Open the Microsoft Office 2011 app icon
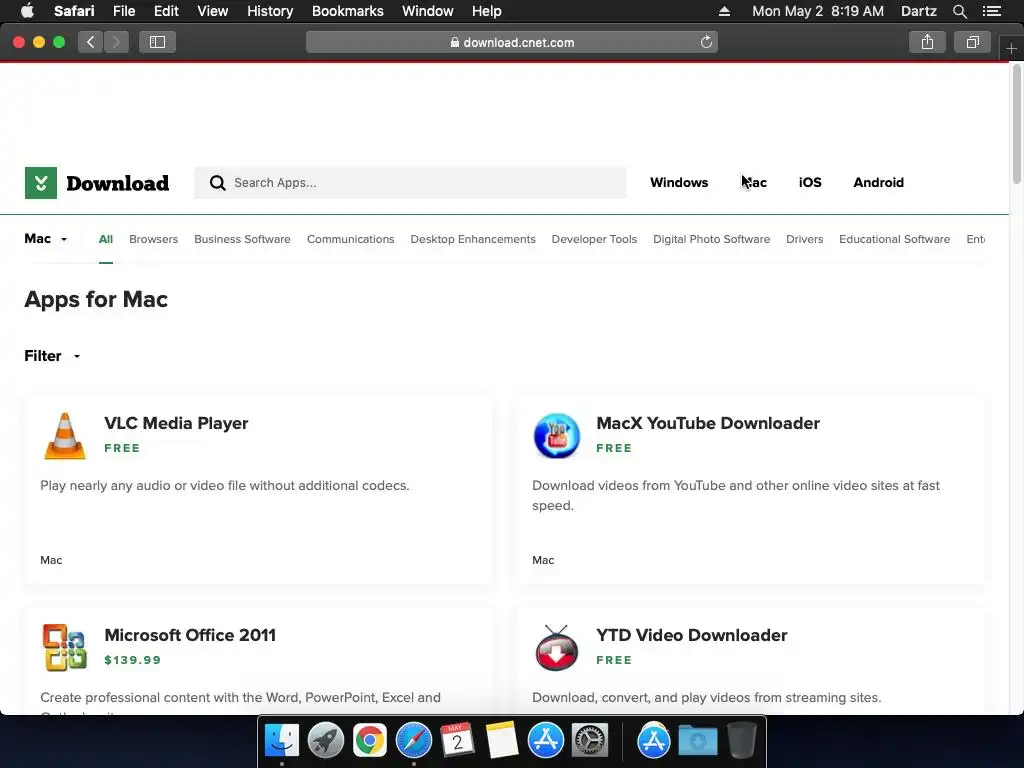This screenshot has width=1024, height=768. point(65,647)
